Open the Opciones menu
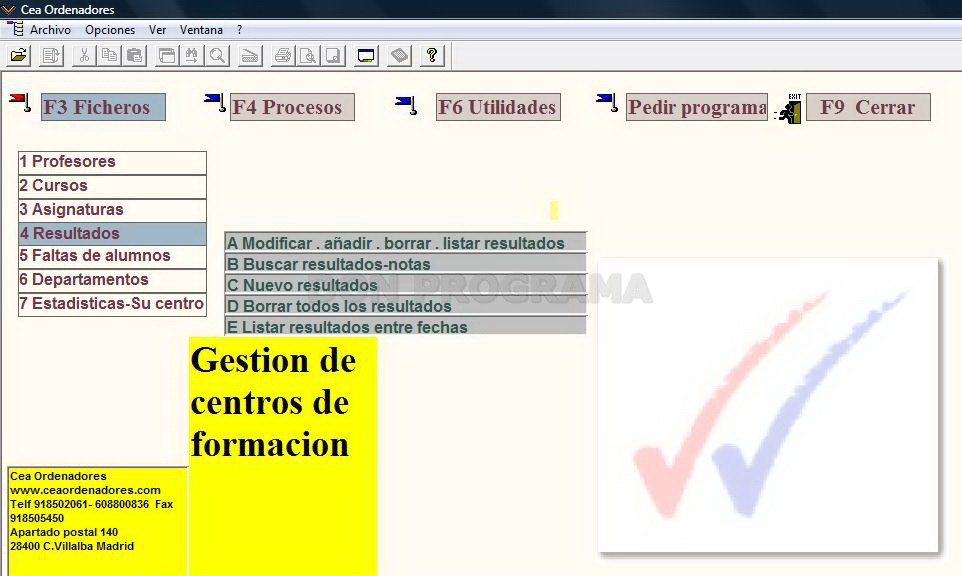The width and height of the screenshot is (962, 576). point(110,29)
